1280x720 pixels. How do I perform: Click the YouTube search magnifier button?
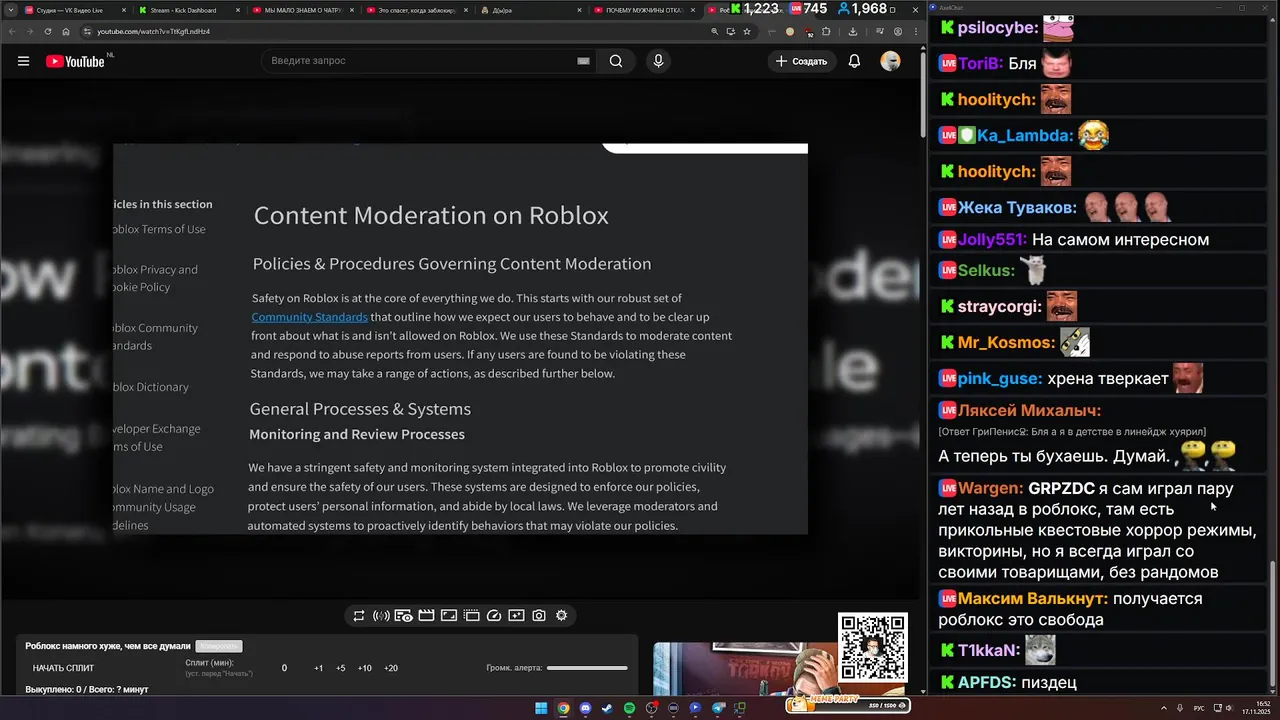pyautogui.click(x=616, y=61)
